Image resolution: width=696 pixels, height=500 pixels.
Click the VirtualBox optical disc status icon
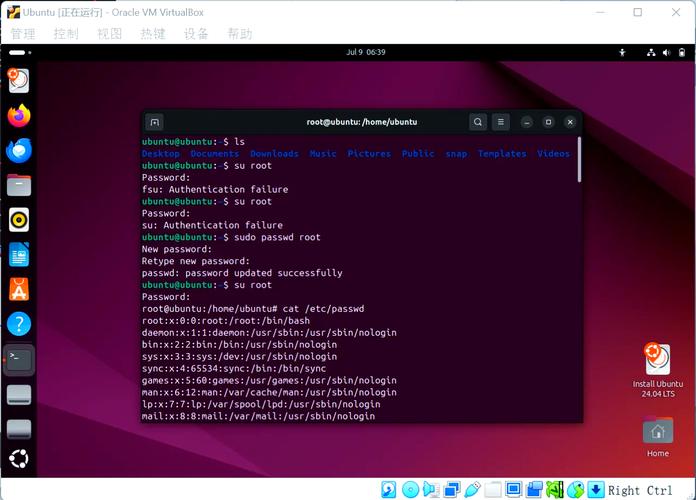410,490
